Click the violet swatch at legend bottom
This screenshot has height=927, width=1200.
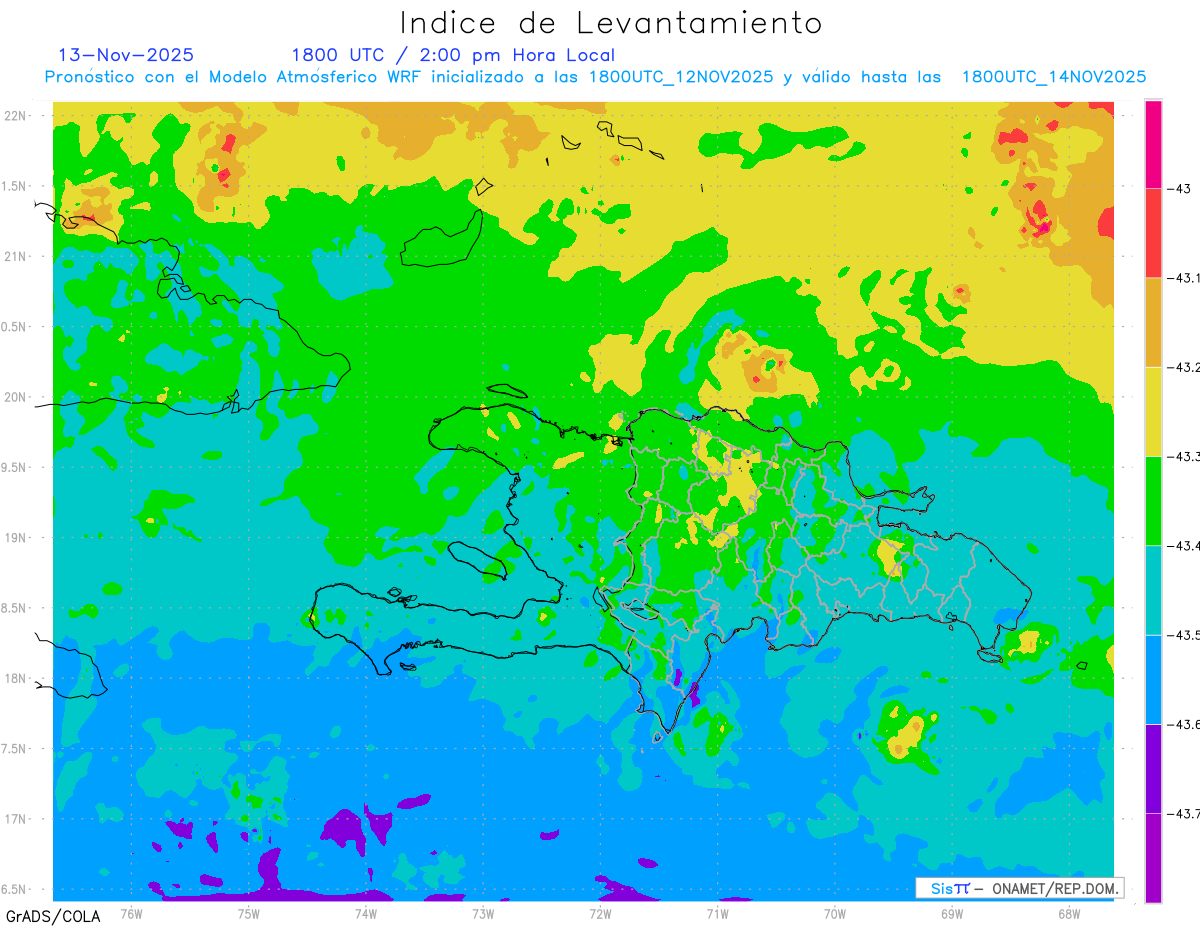click(x=1153, y=857)
